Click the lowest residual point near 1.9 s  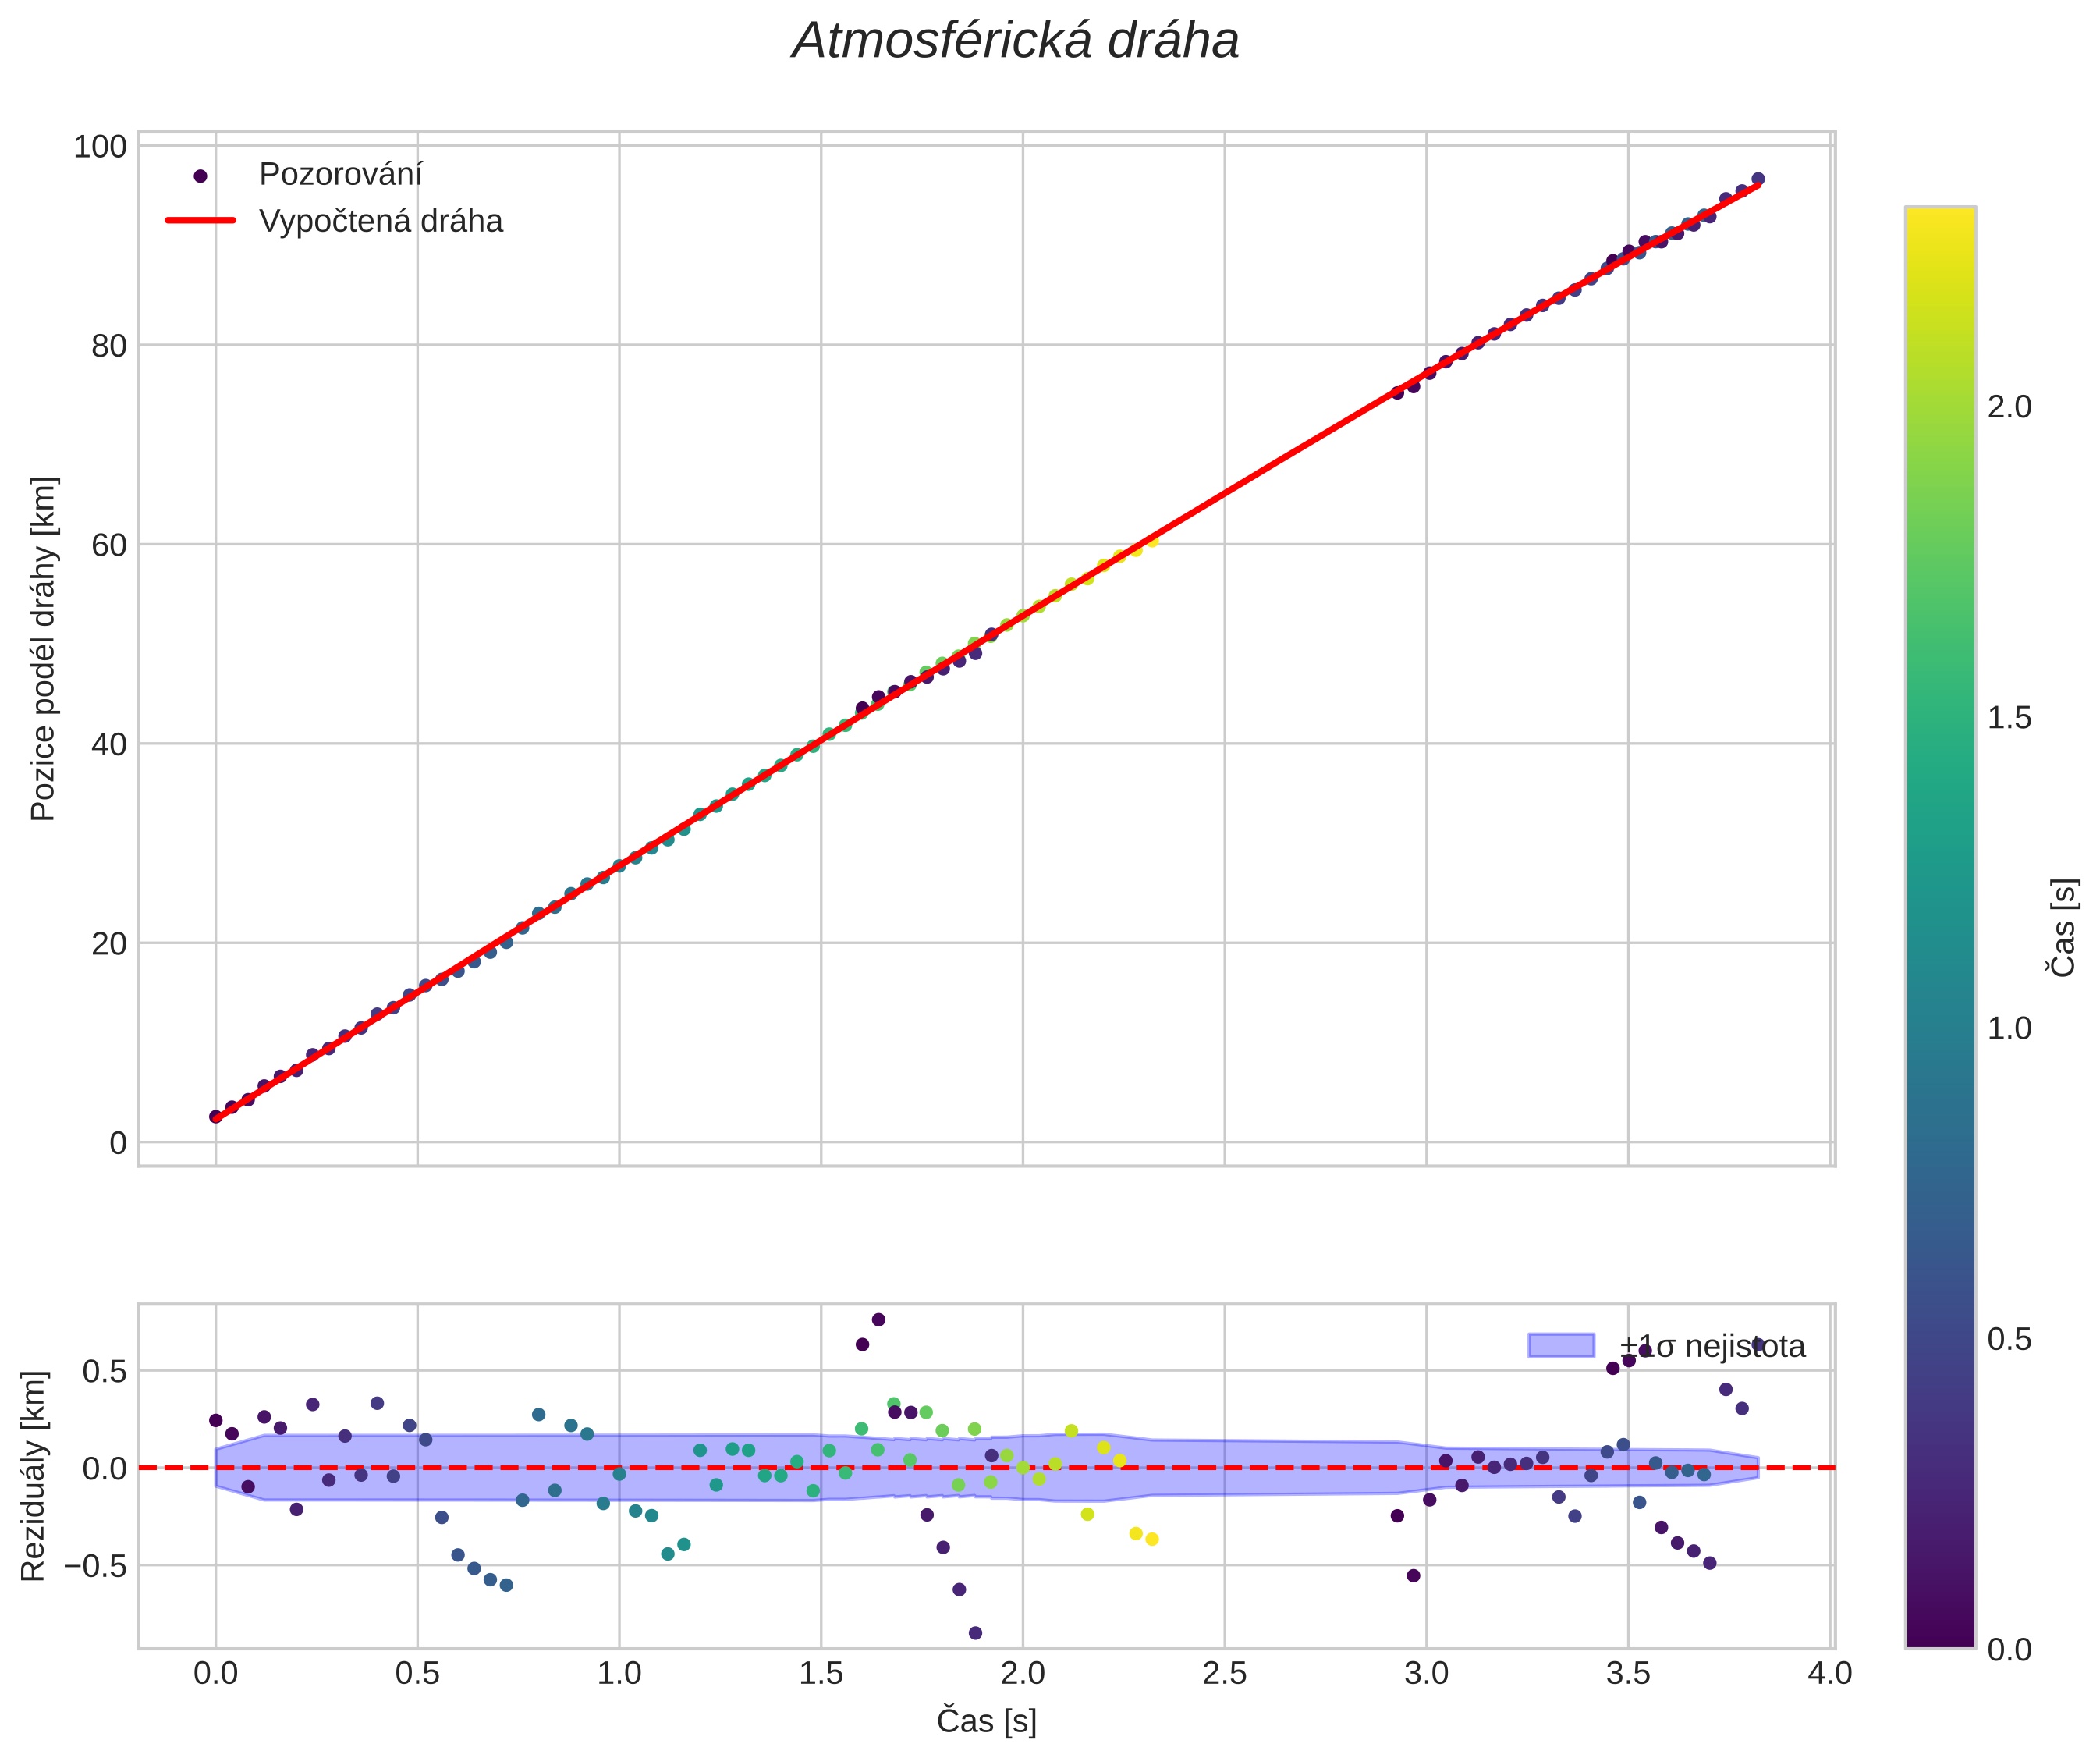point(975,1633)
